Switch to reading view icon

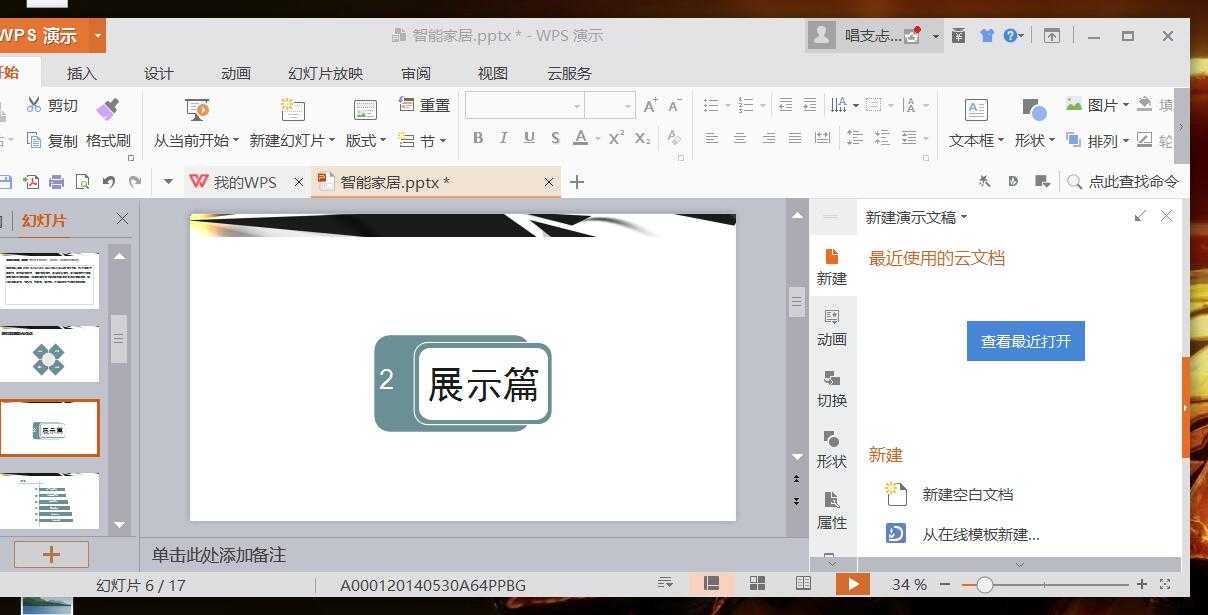(803, 584)
